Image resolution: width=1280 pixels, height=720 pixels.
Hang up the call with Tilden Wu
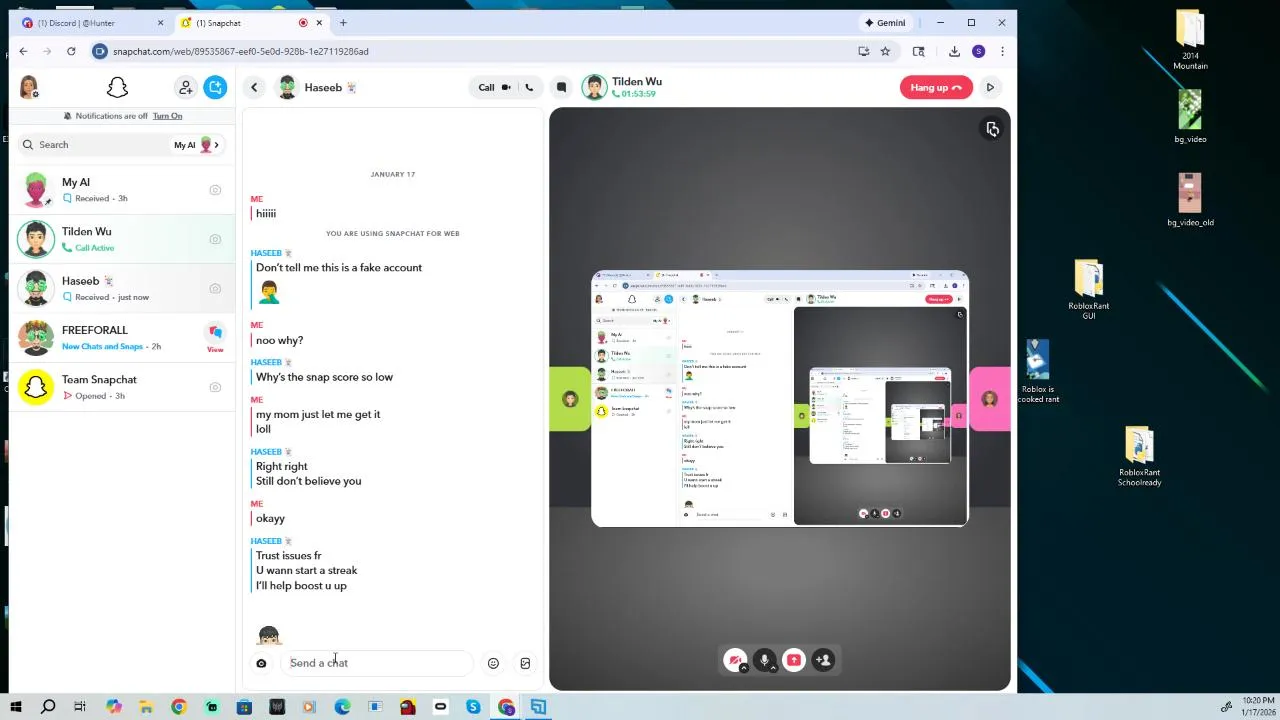[x=936, y=88]
